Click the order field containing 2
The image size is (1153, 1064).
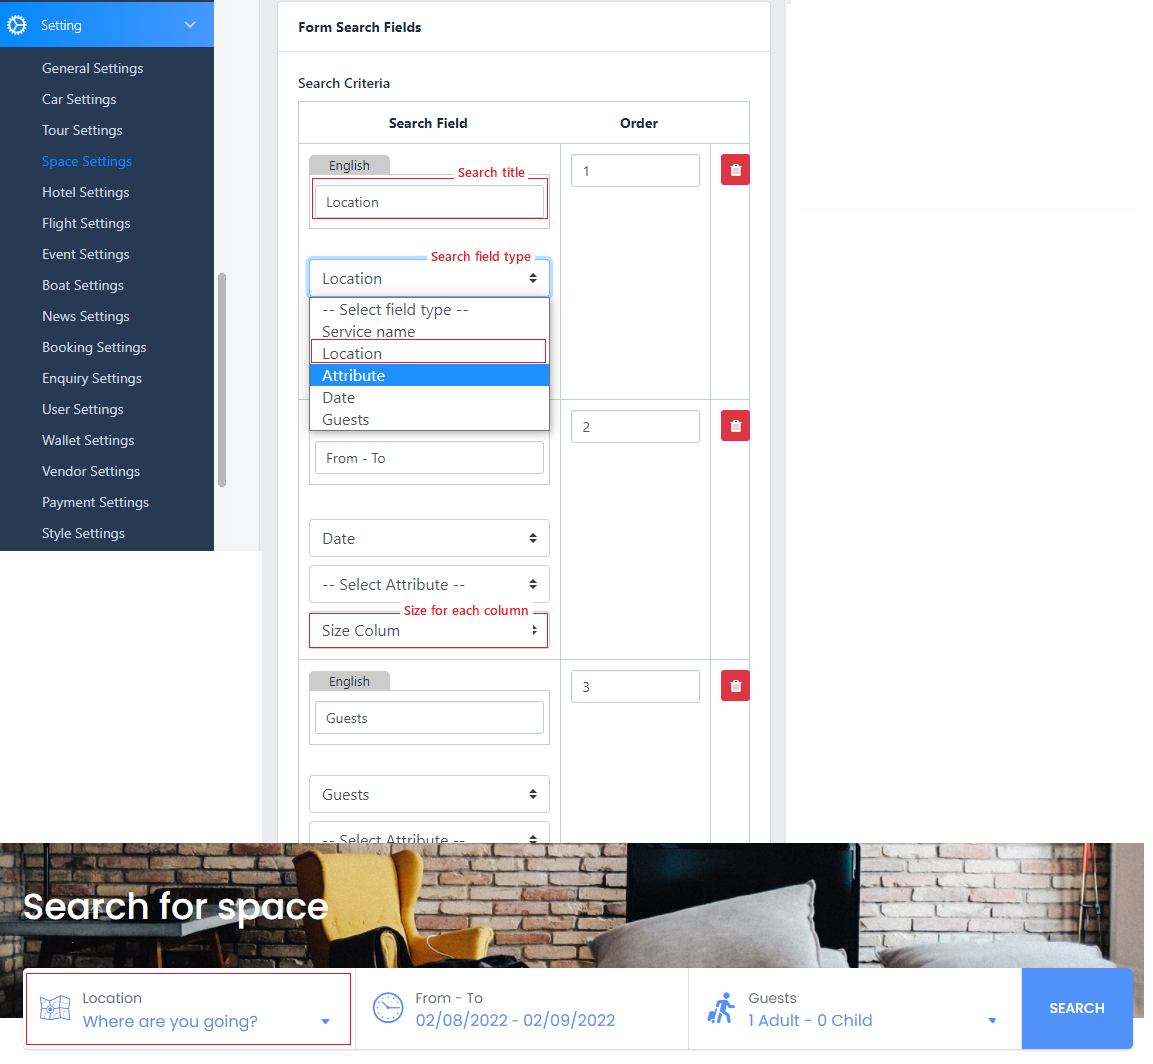click(x=635, y=427)
